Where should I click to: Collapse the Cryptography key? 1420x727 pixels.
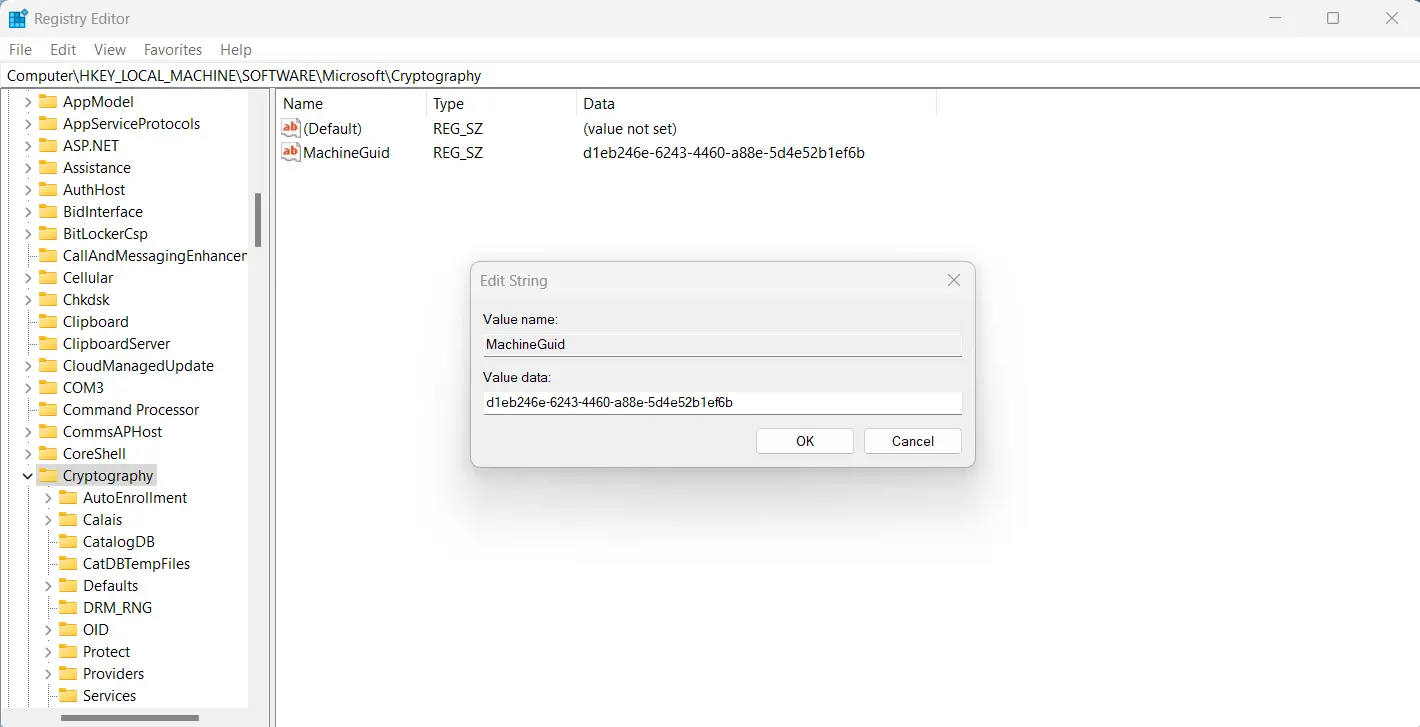coord(28,476)
